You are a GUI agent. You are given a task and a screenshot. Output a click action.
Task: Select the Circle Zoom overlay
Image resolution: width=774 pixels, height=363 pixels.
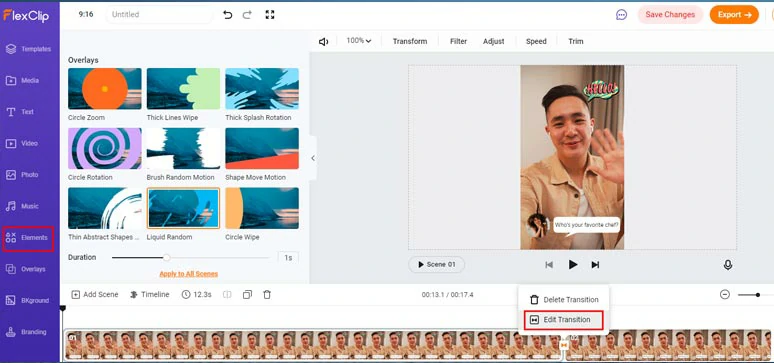(105, 89)
